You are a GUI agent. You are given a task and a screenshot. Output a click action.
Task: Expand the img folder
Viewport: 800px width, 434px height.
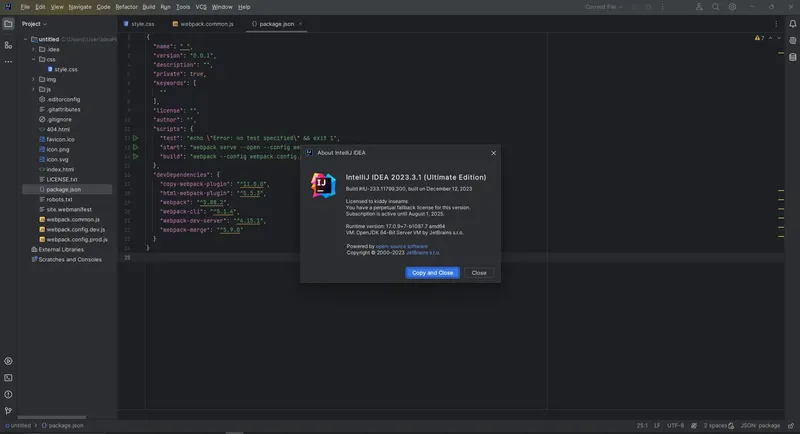coord(34,80)
